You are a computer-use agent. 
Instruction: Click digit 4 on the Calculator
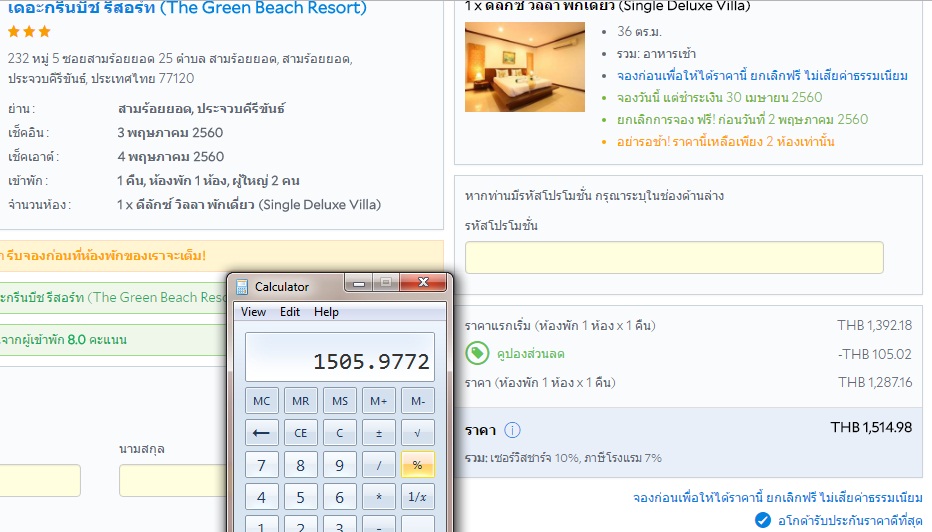coord(262,497)
